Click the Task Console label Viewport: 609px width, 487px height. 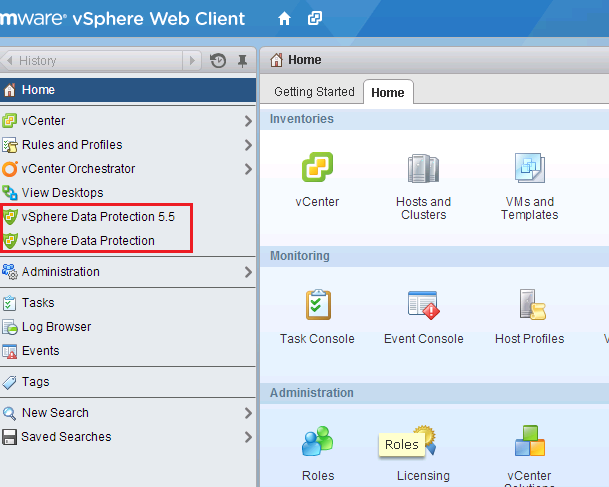click(x=317, y=339)
